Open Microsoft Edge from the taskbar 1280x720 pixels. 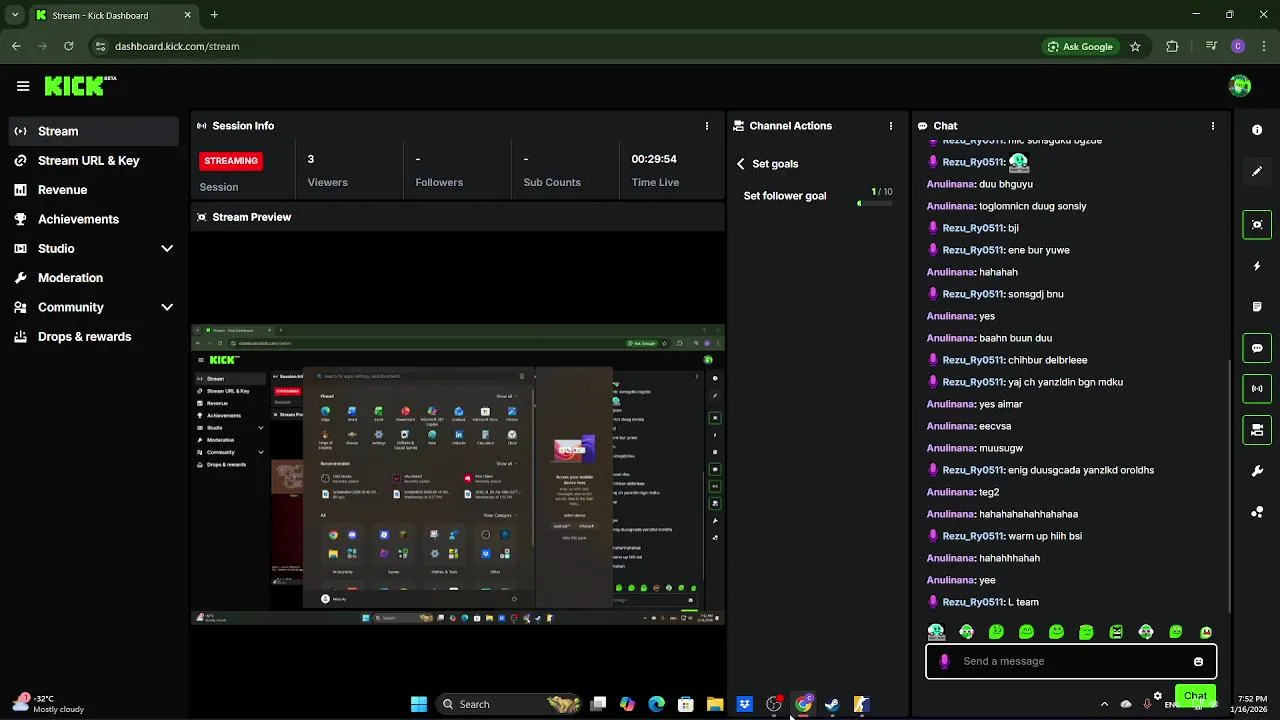click(x=656, y=704)
